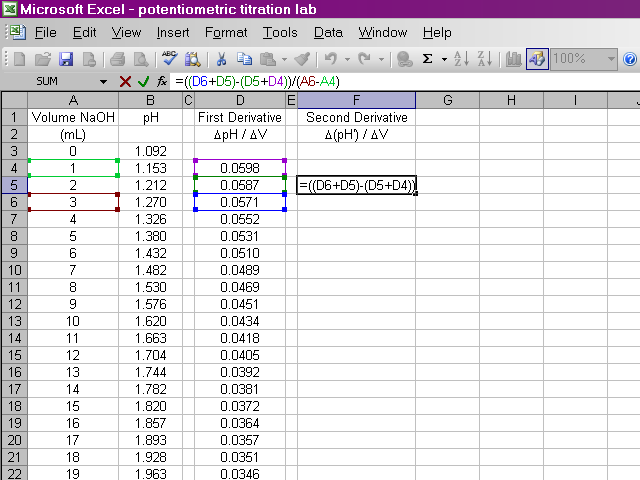Expand the Redo history dropdown arrow
640x480 pixels.
click(x=381, y=60)
